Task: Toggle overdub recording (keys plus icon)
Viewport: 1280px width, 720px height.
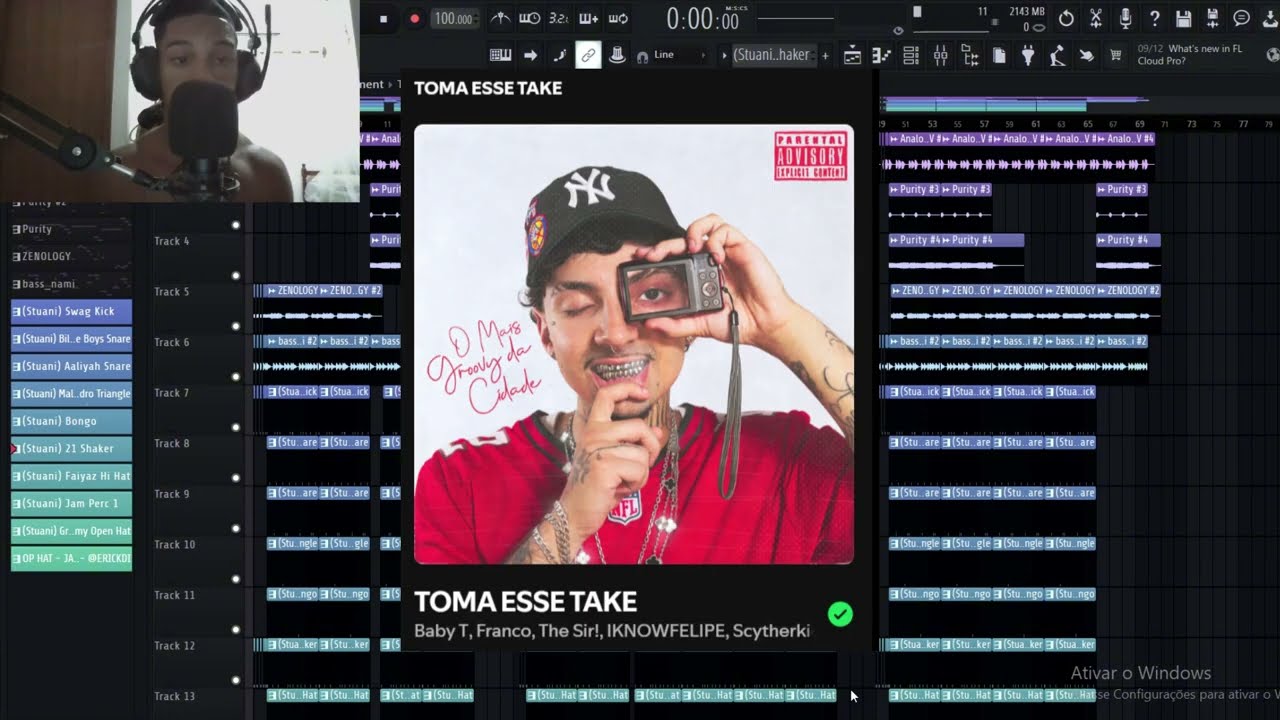Action: (x=588, y=18)
